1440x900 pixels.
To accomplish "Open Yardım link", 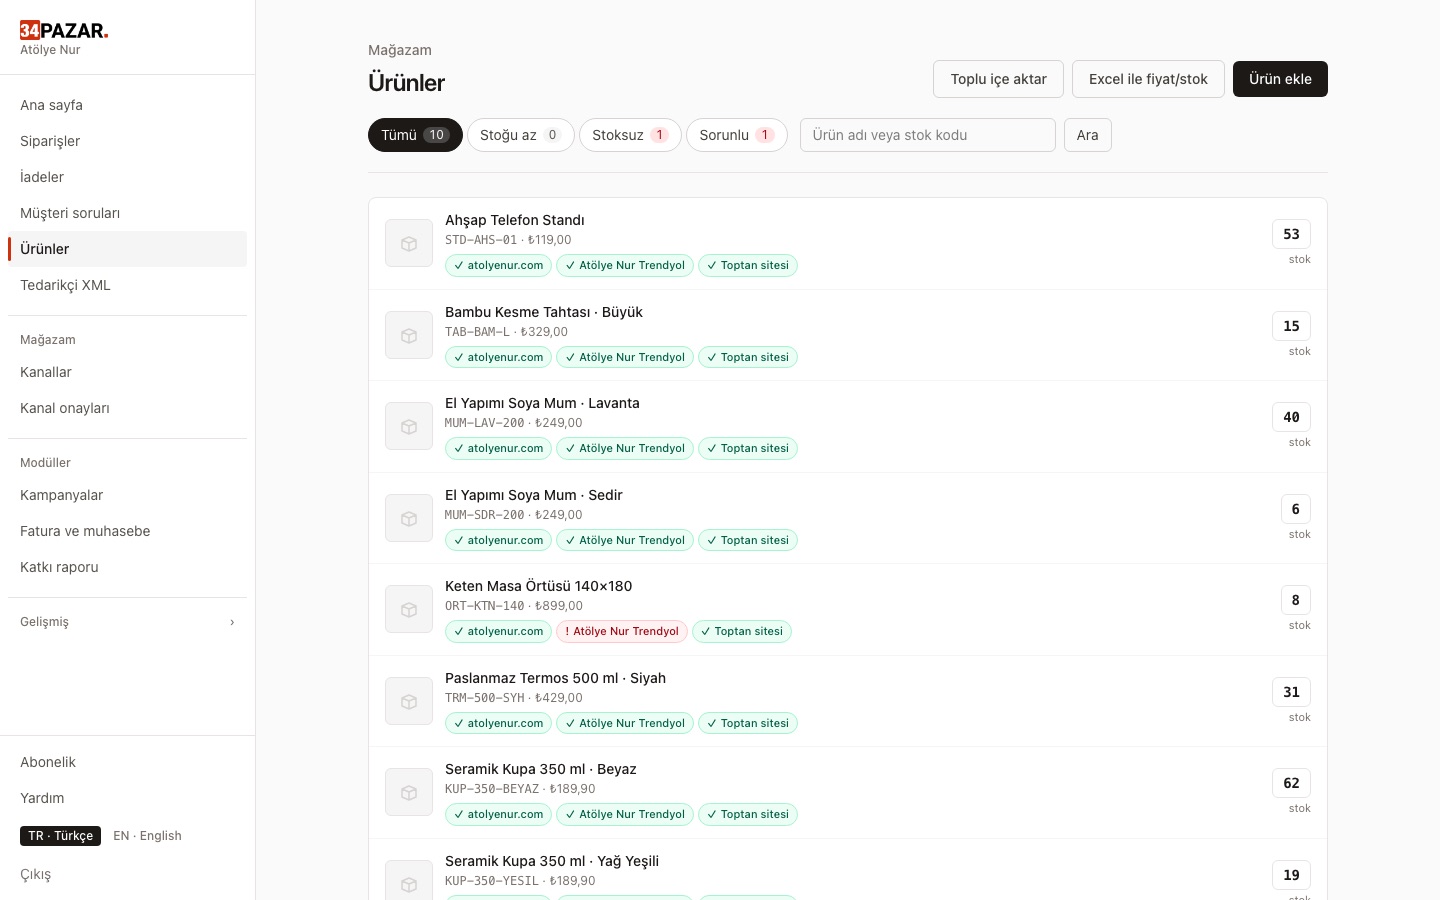I will coord(127,798).
